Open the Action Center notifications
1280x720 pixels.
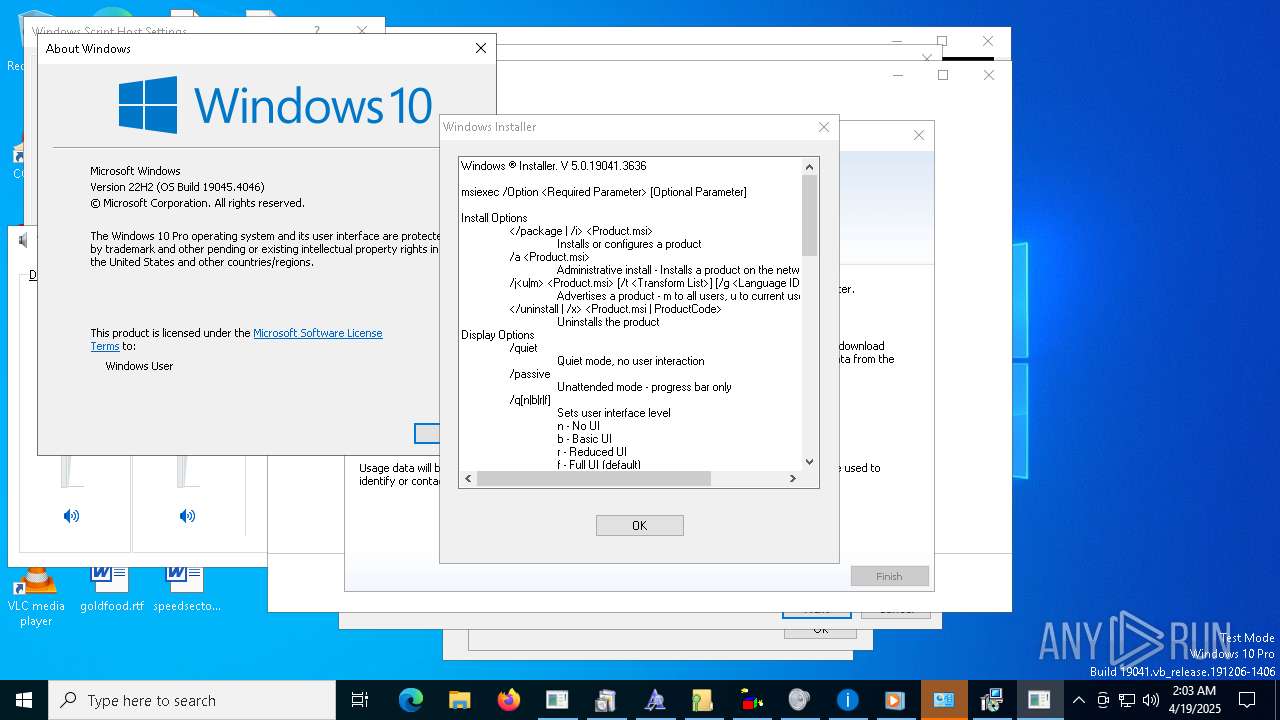(x=1247, y=700)
